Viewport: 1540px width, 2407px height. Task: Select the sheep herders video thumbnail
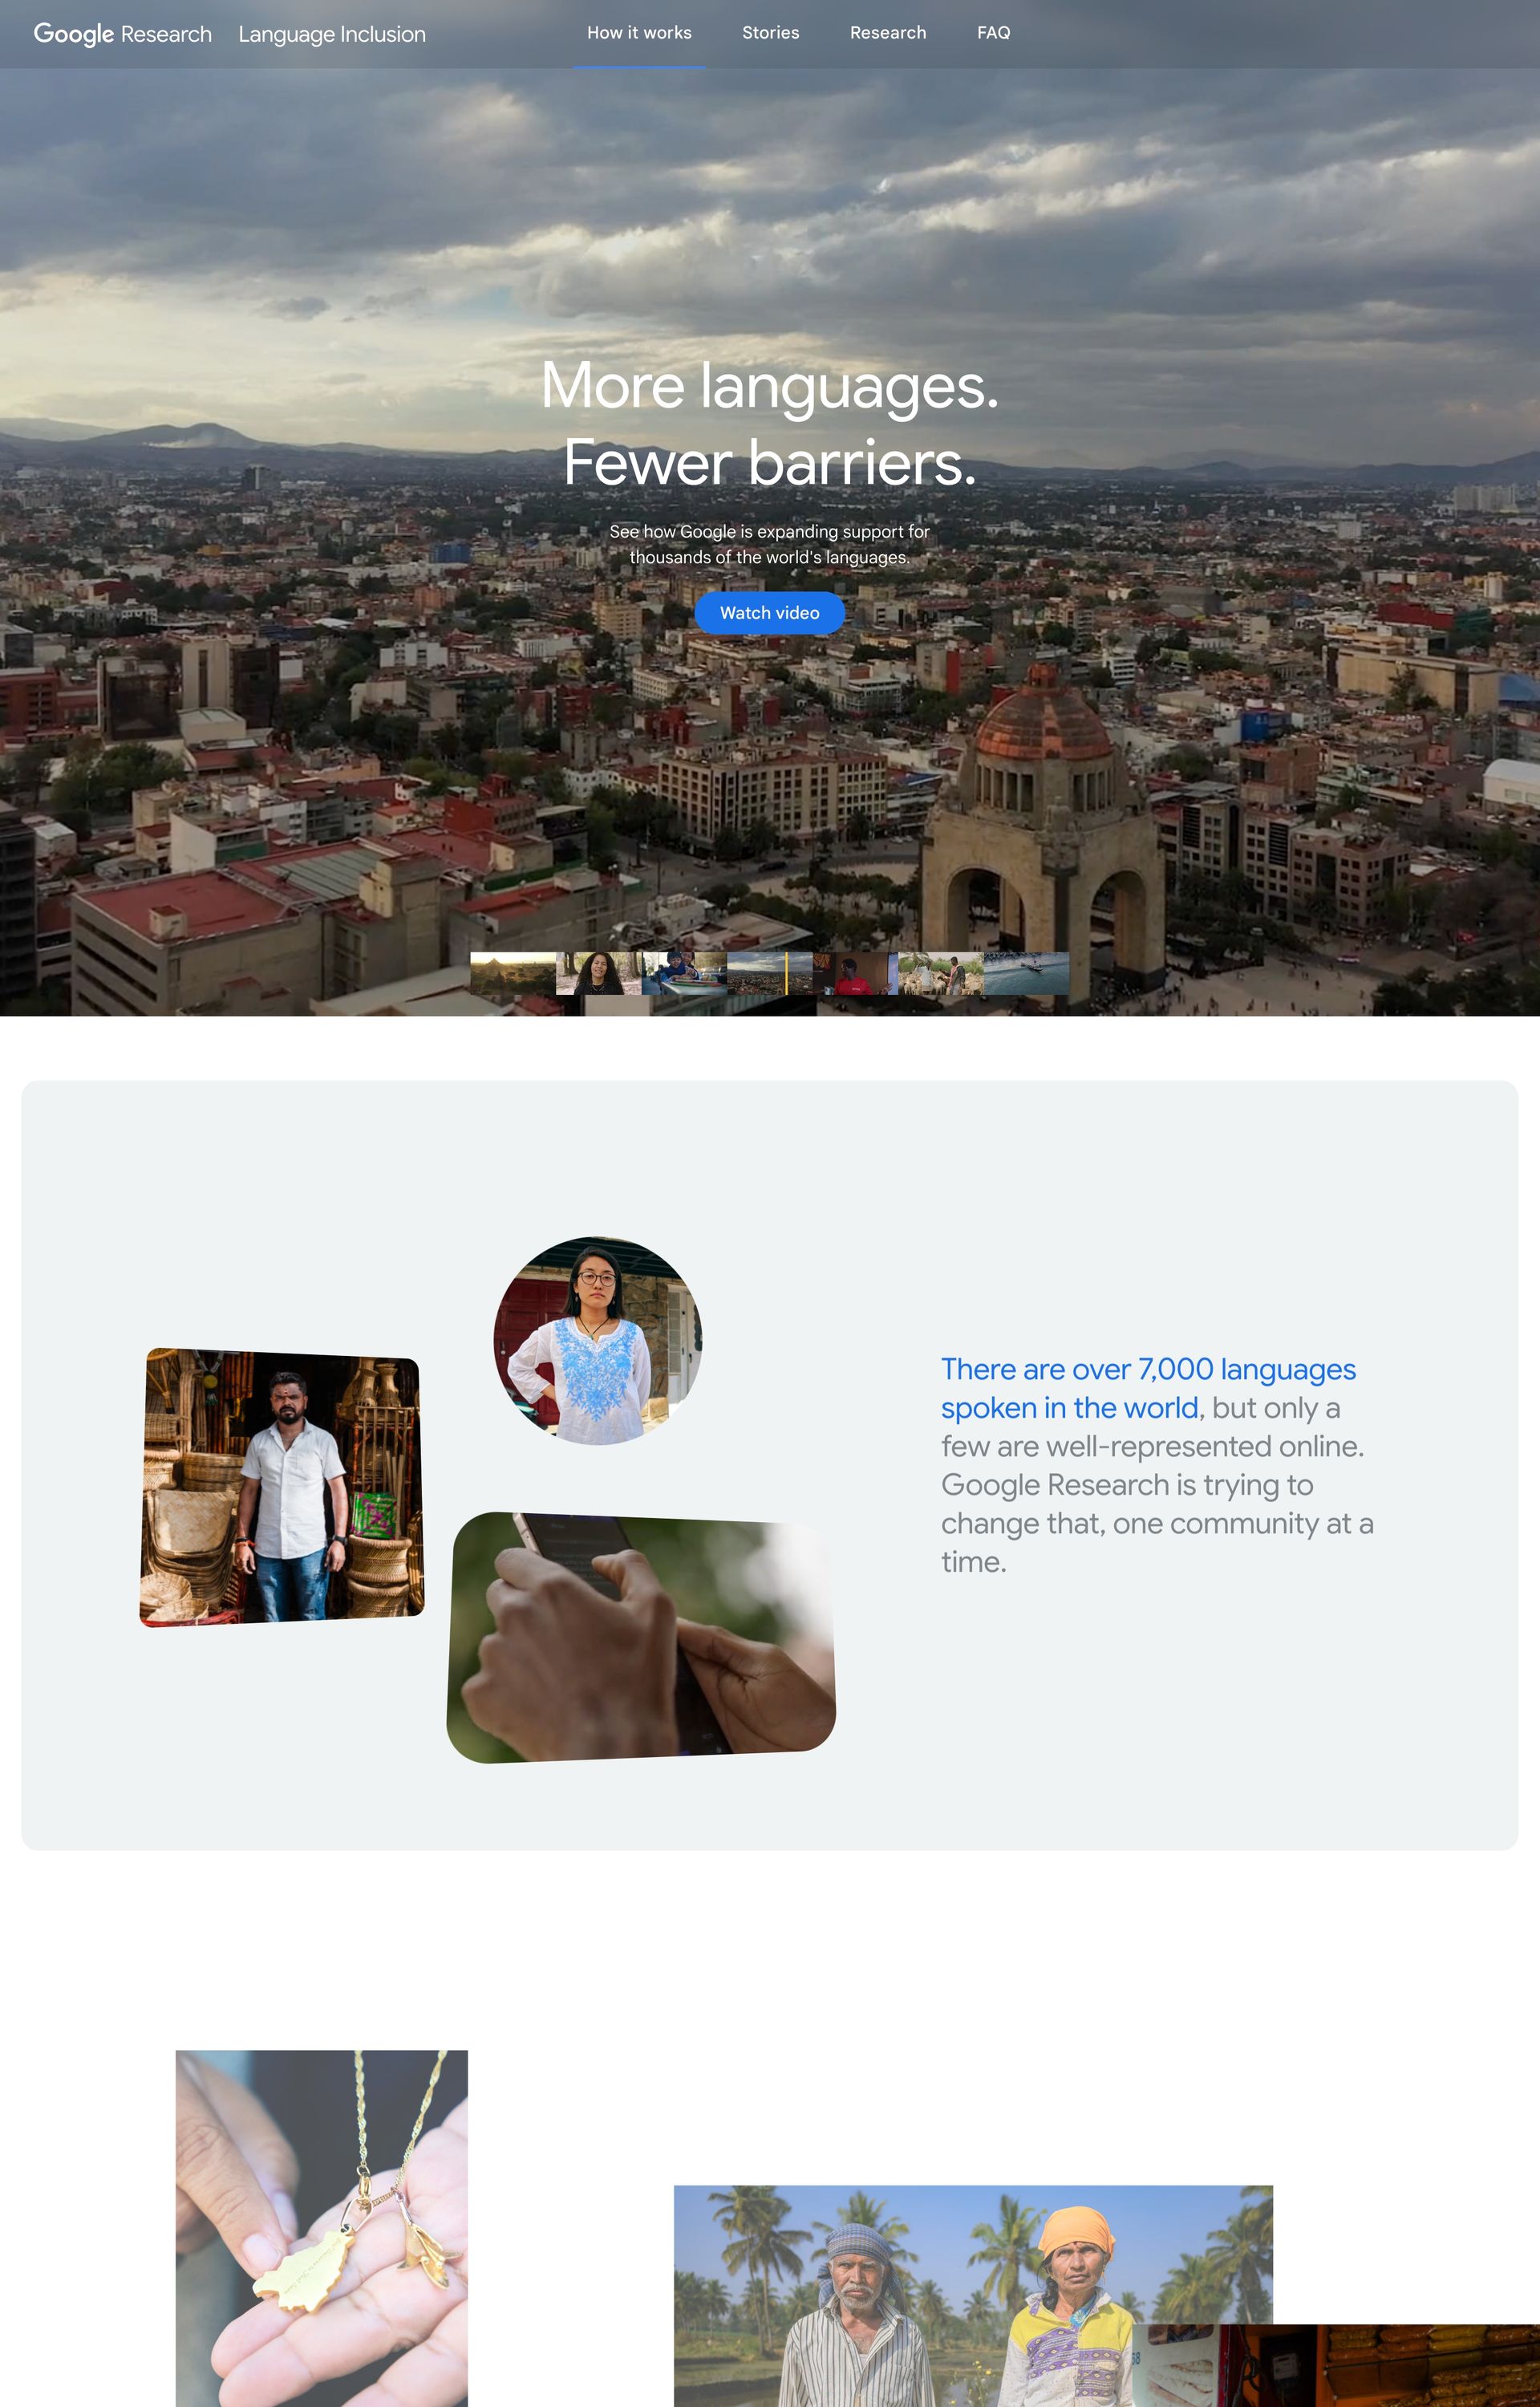pos(941,973)
